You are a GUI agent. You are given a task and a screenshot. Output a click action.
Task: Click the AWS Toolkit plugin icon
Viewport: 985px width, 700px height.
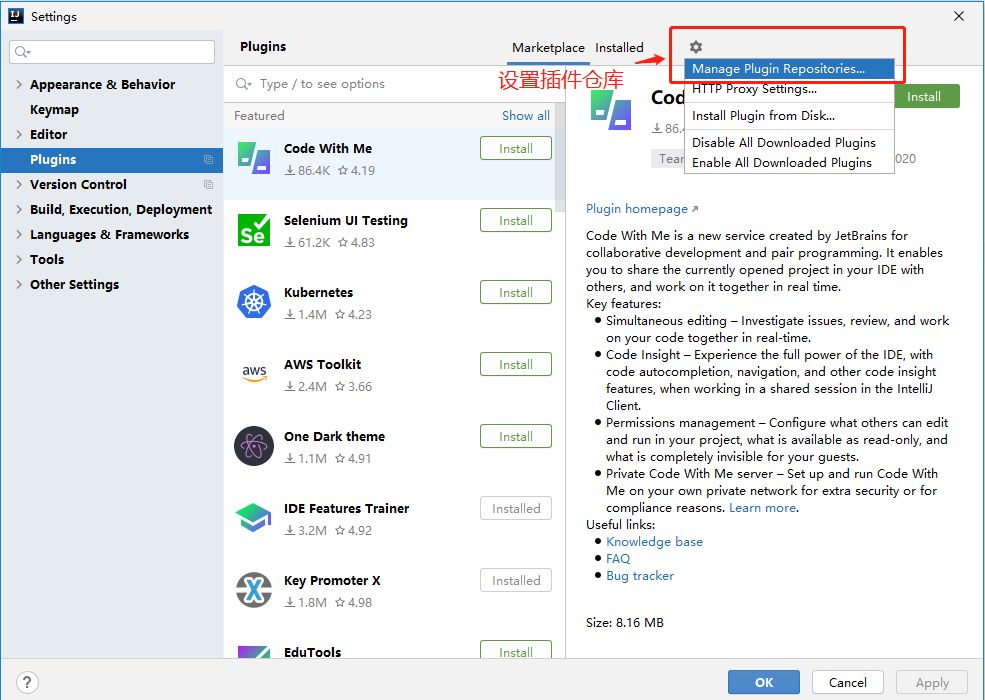(x=254, y=373)
